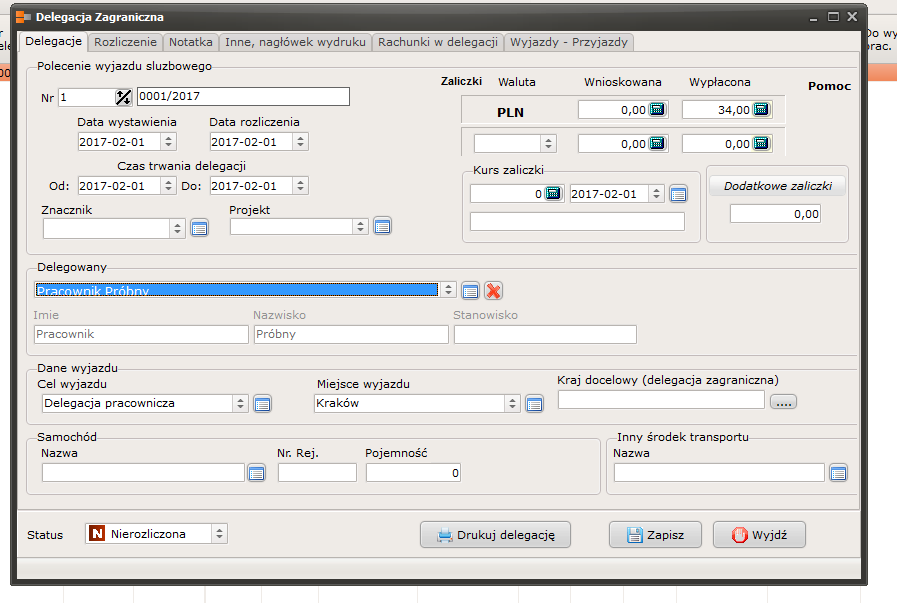Expand the Miejsce wyjazdu dropdown
The height and width of the screenshot is (603, 897).
[512, 403]
